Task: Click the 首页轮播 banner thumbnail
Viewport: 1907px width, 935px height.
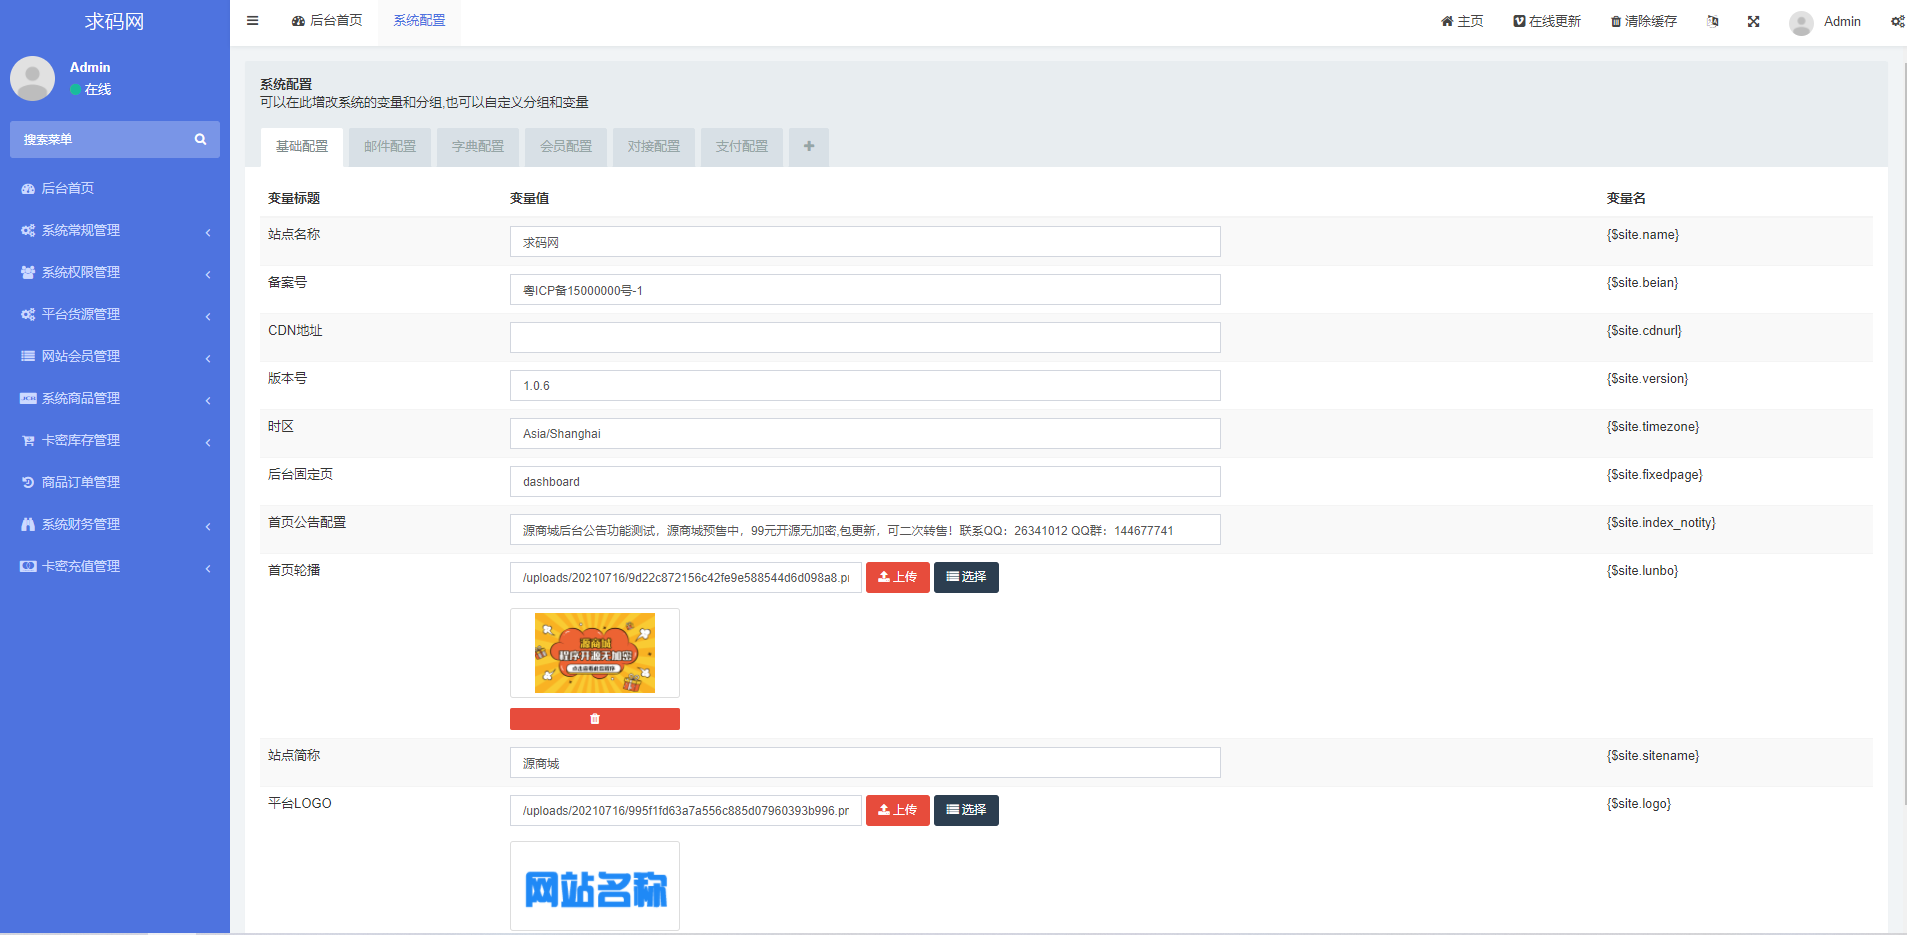Action: [594, 653]
